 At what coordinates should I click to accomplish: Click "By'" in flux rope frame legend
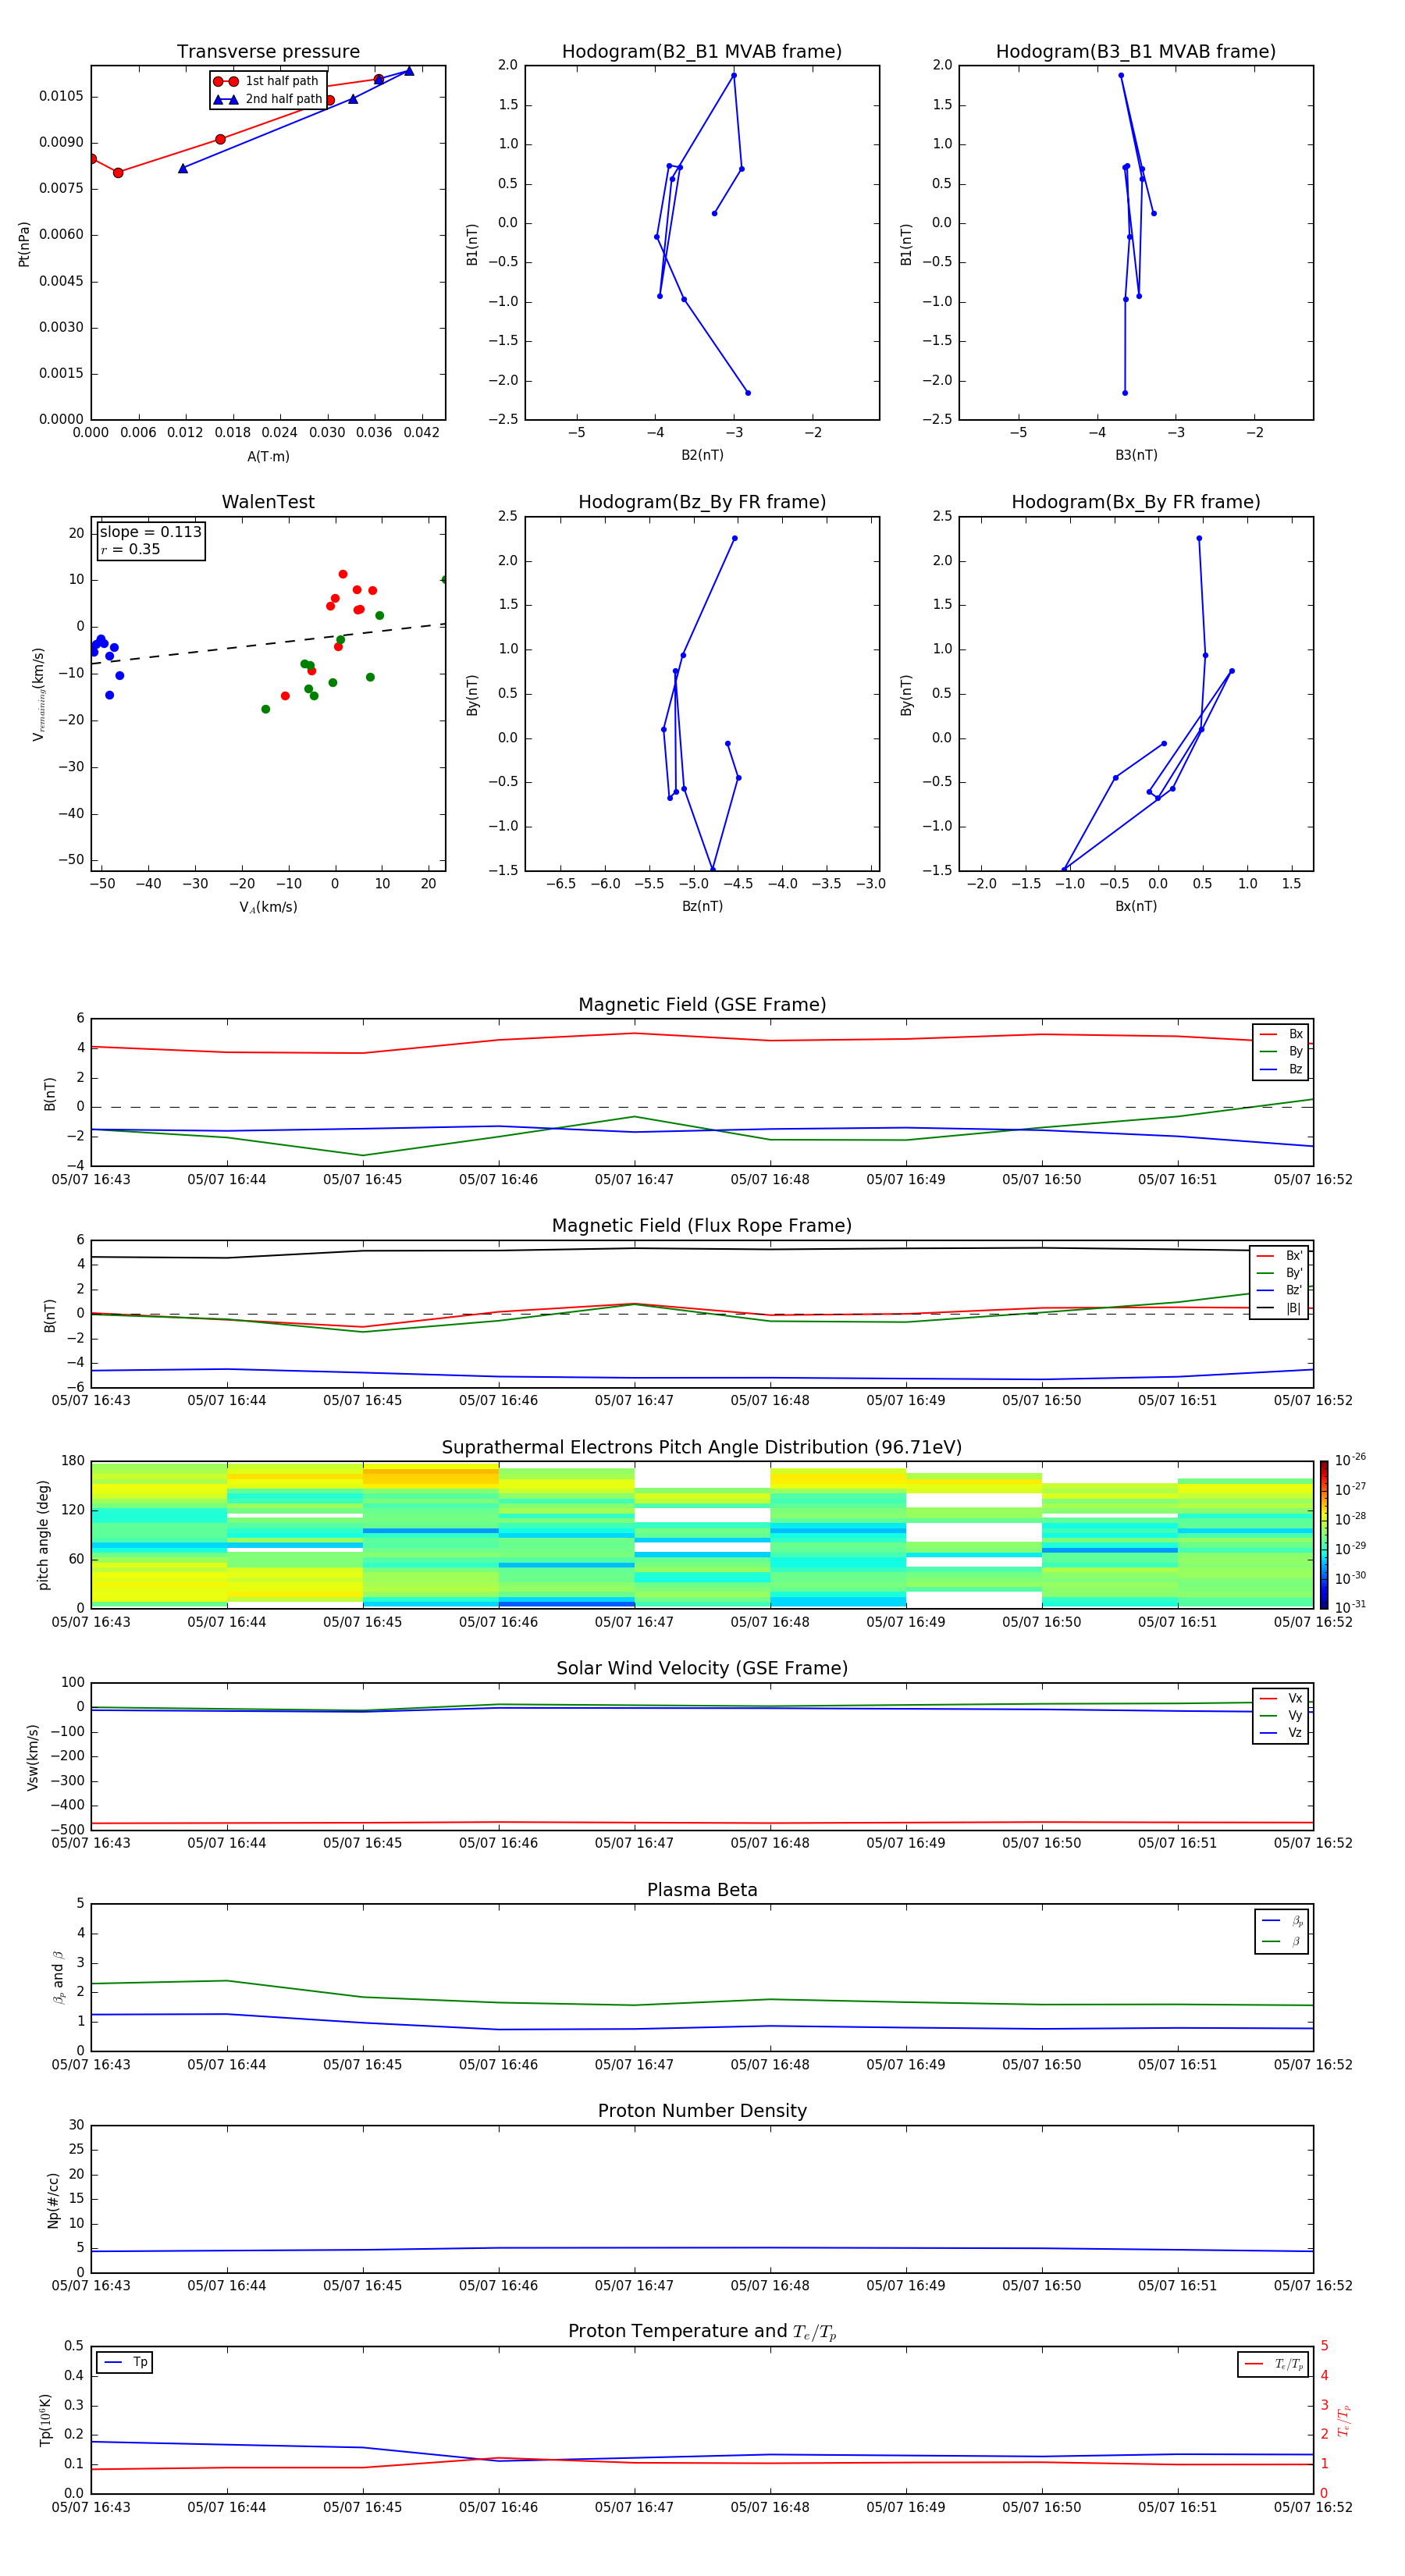(x=1280, y=1273)
